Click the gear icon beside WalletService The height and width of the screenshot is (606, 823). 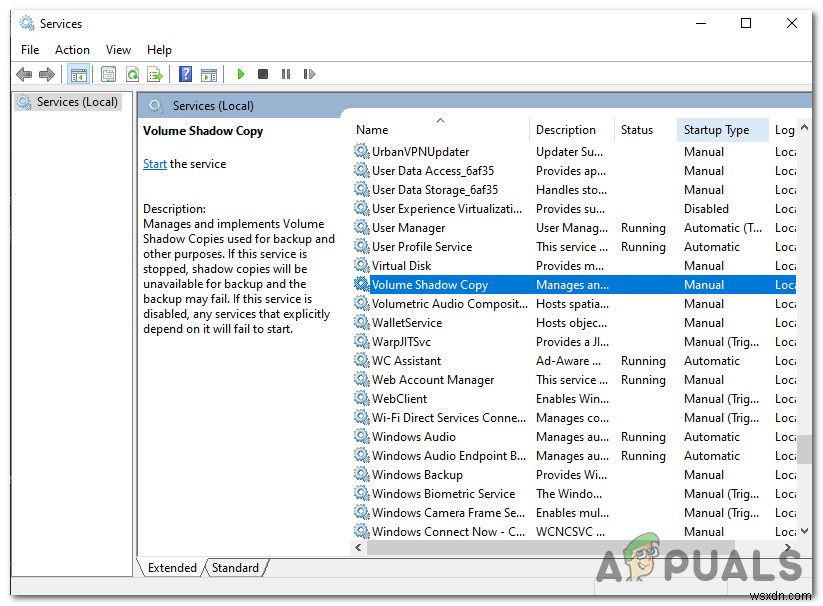tap(360, 322)
